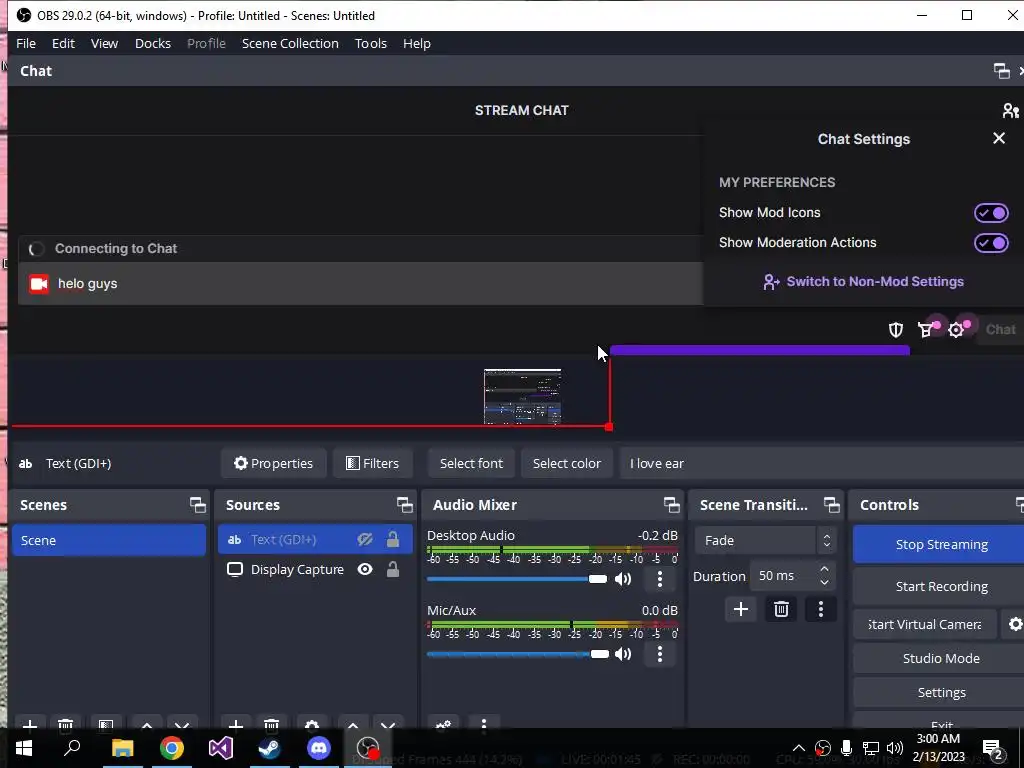Open Steam from the taskbar

pyautogui.click(x=270, y=748)
